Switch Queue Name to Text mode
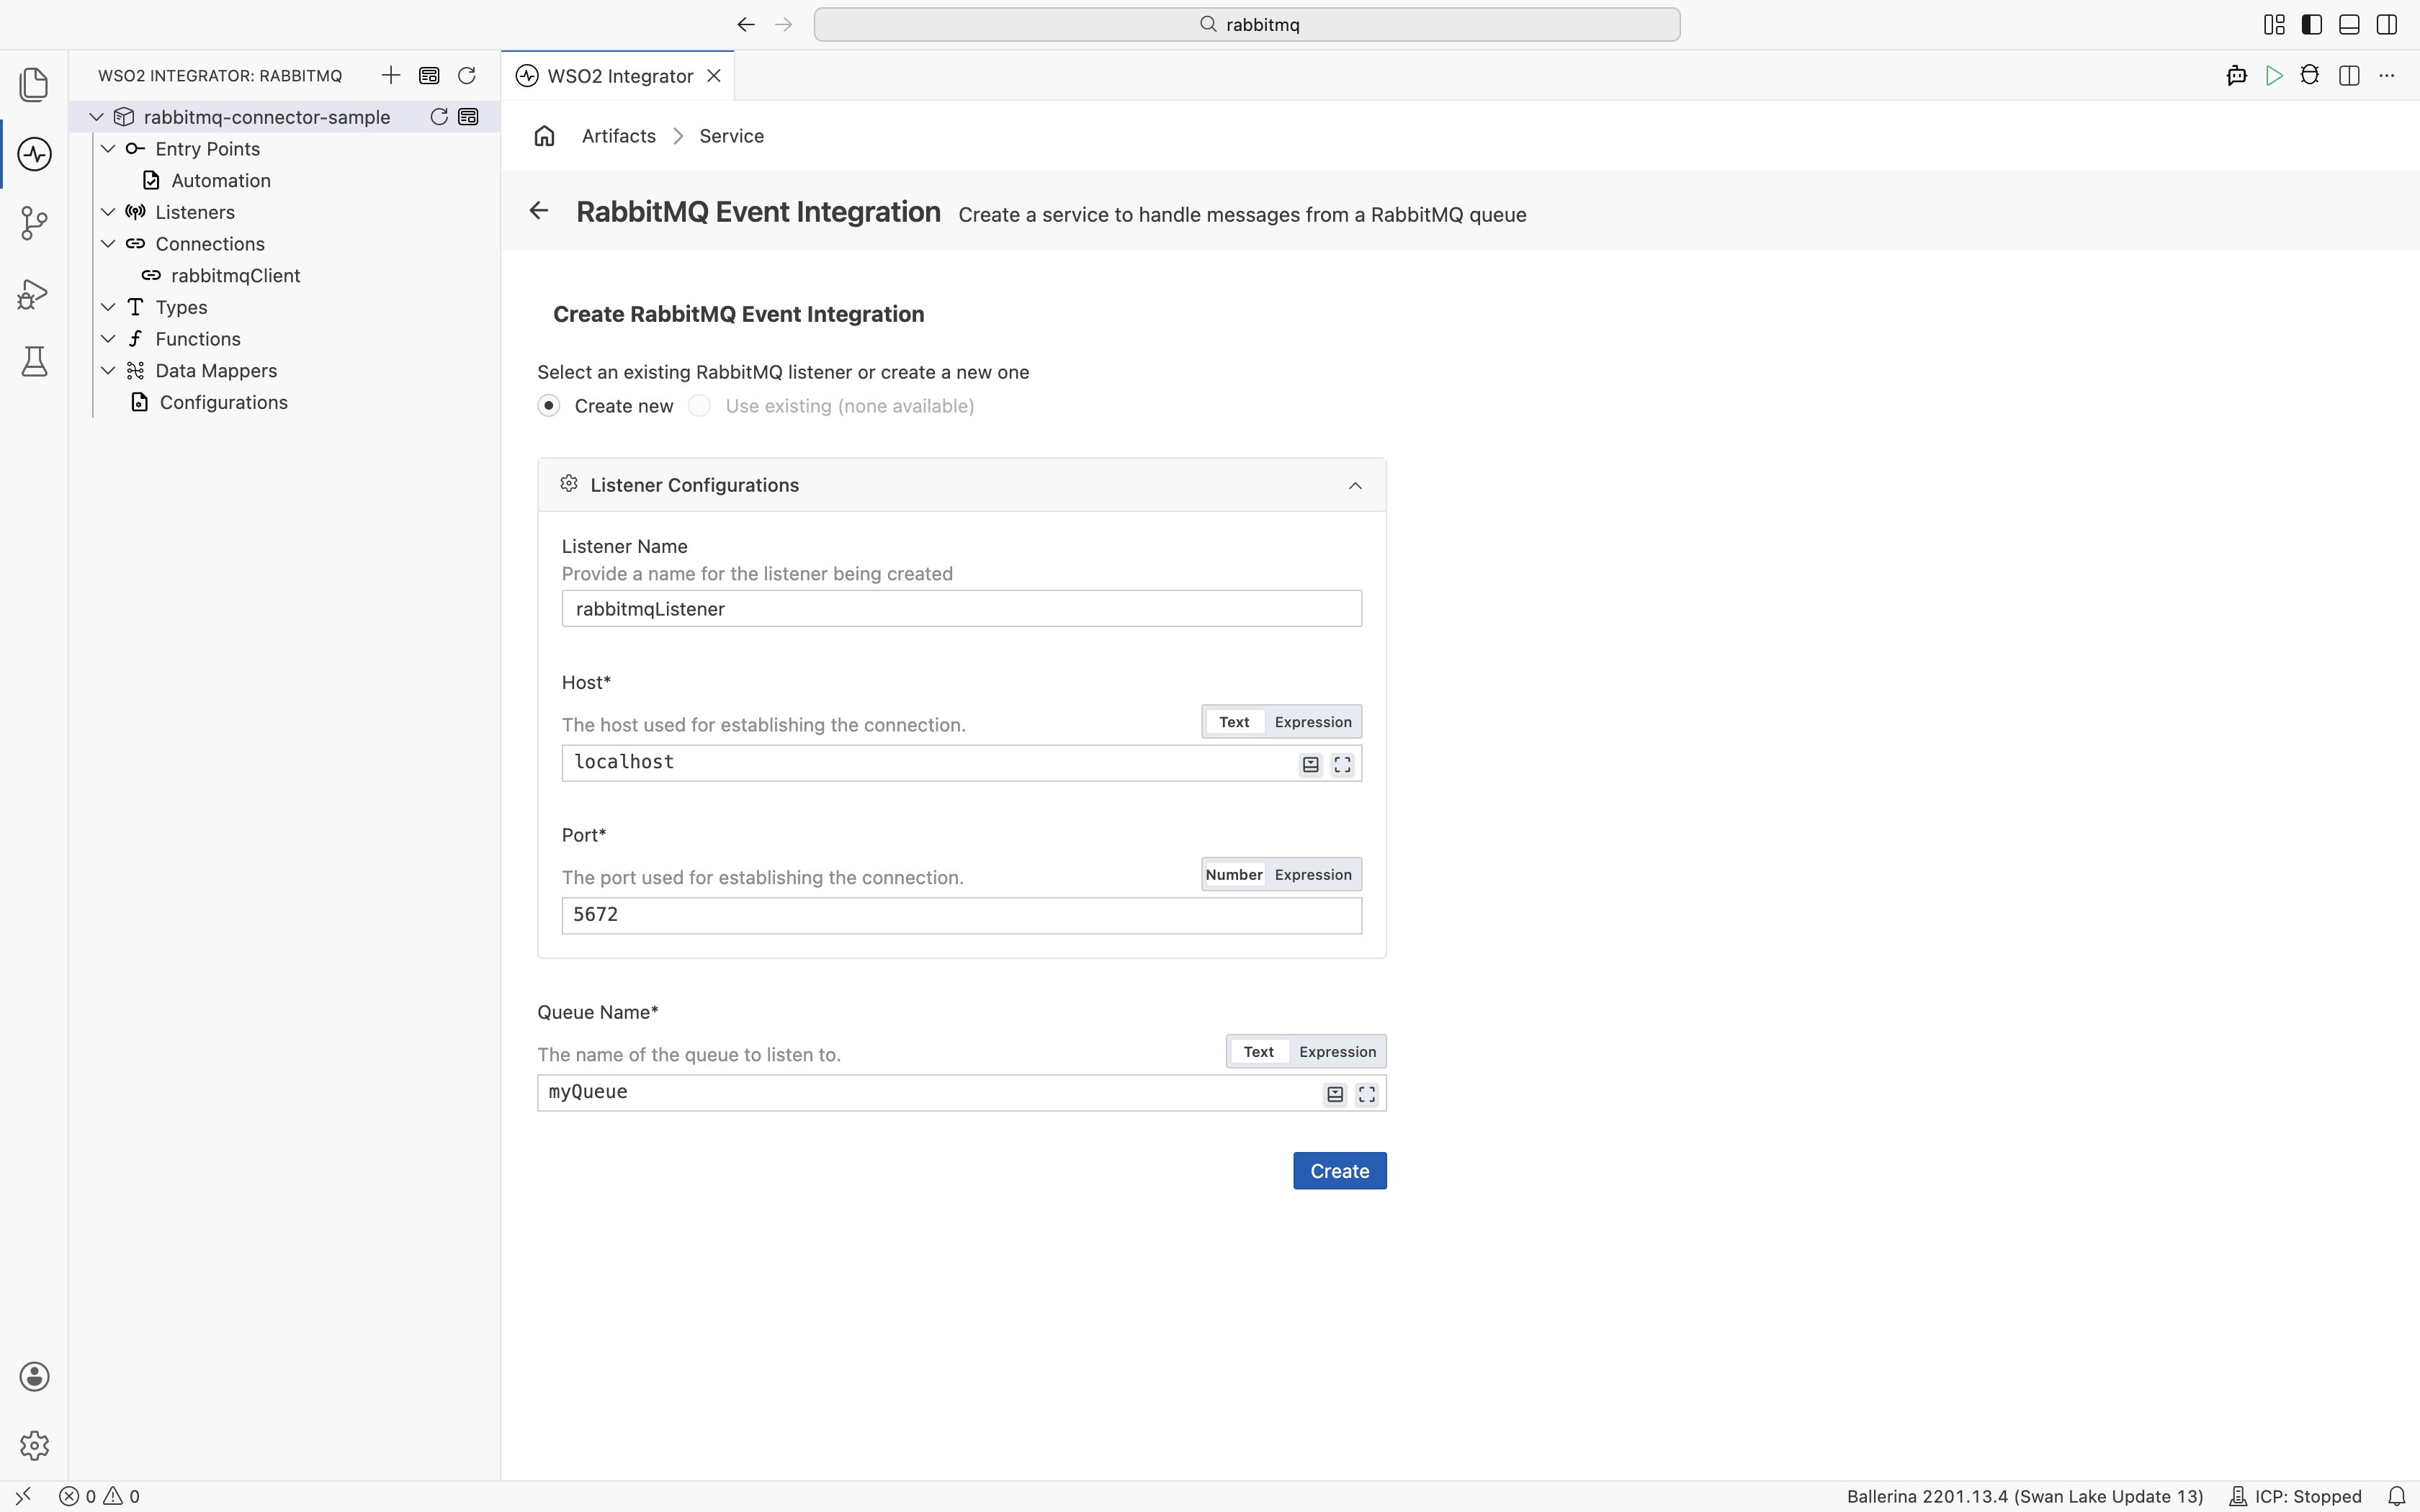2420x1512 pixels. click(x=1259, y=1052)
